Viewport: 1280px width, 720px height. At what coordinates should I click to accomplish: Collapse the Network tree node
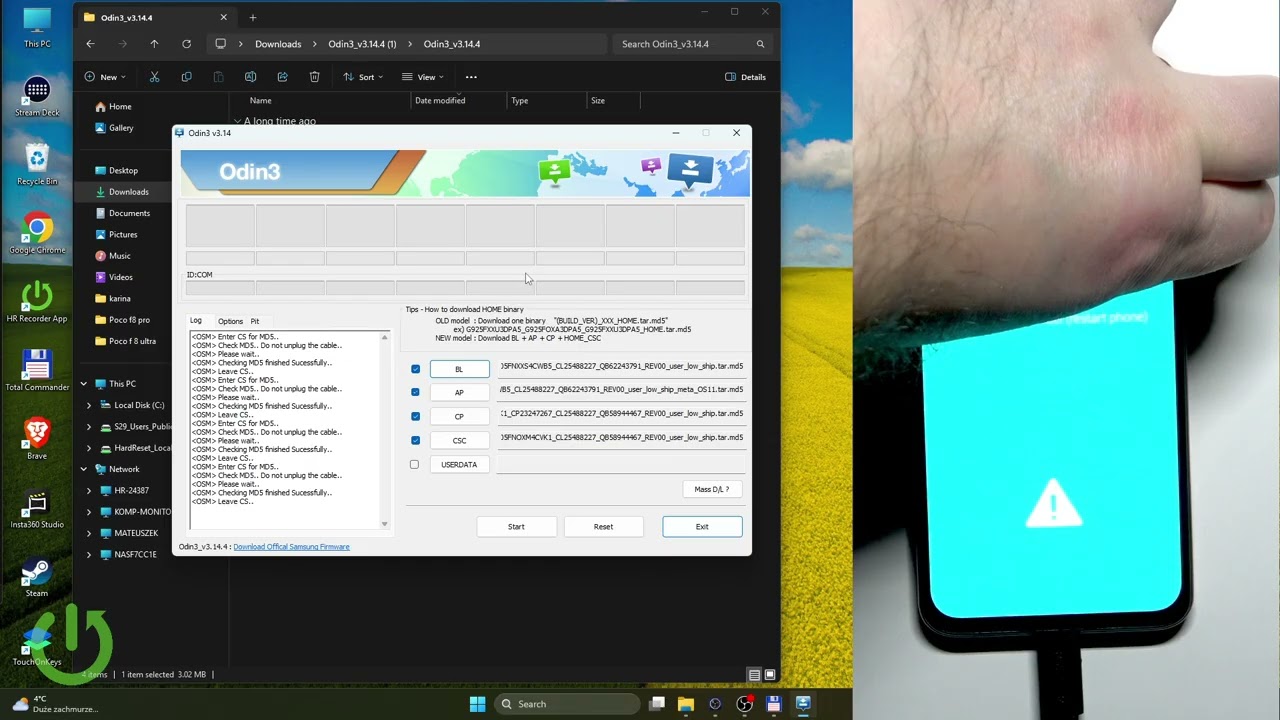pyautogui.click(x=84, y=469)
